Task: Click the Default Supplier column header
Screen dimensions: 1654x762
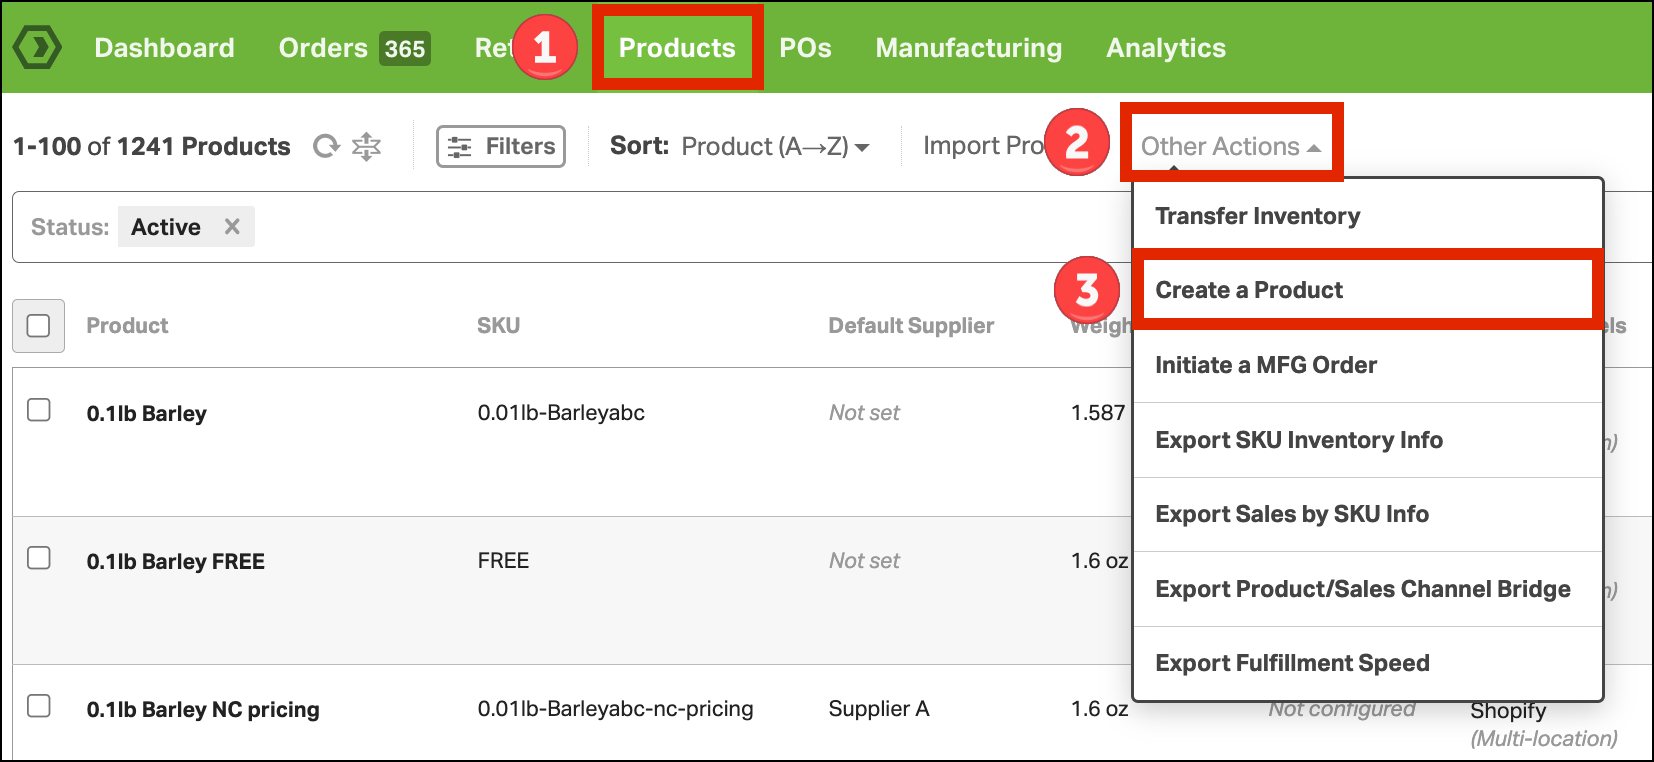Action: 911,325
